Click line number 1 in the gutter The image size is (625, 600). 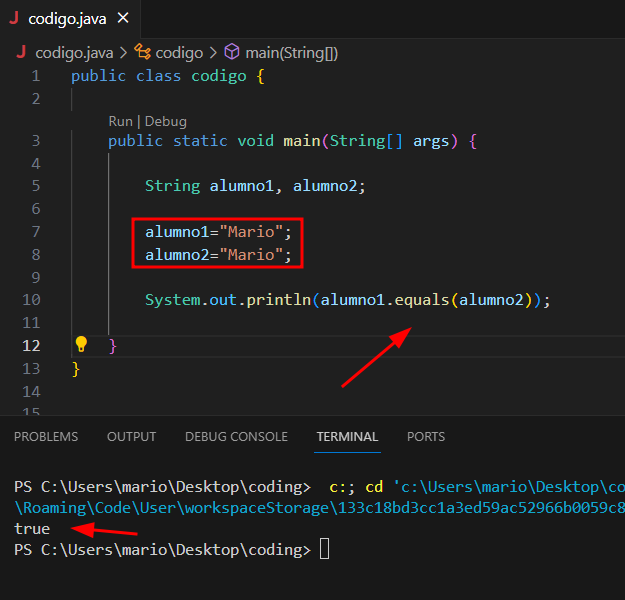pyautogui.click(x=36, y=76)
